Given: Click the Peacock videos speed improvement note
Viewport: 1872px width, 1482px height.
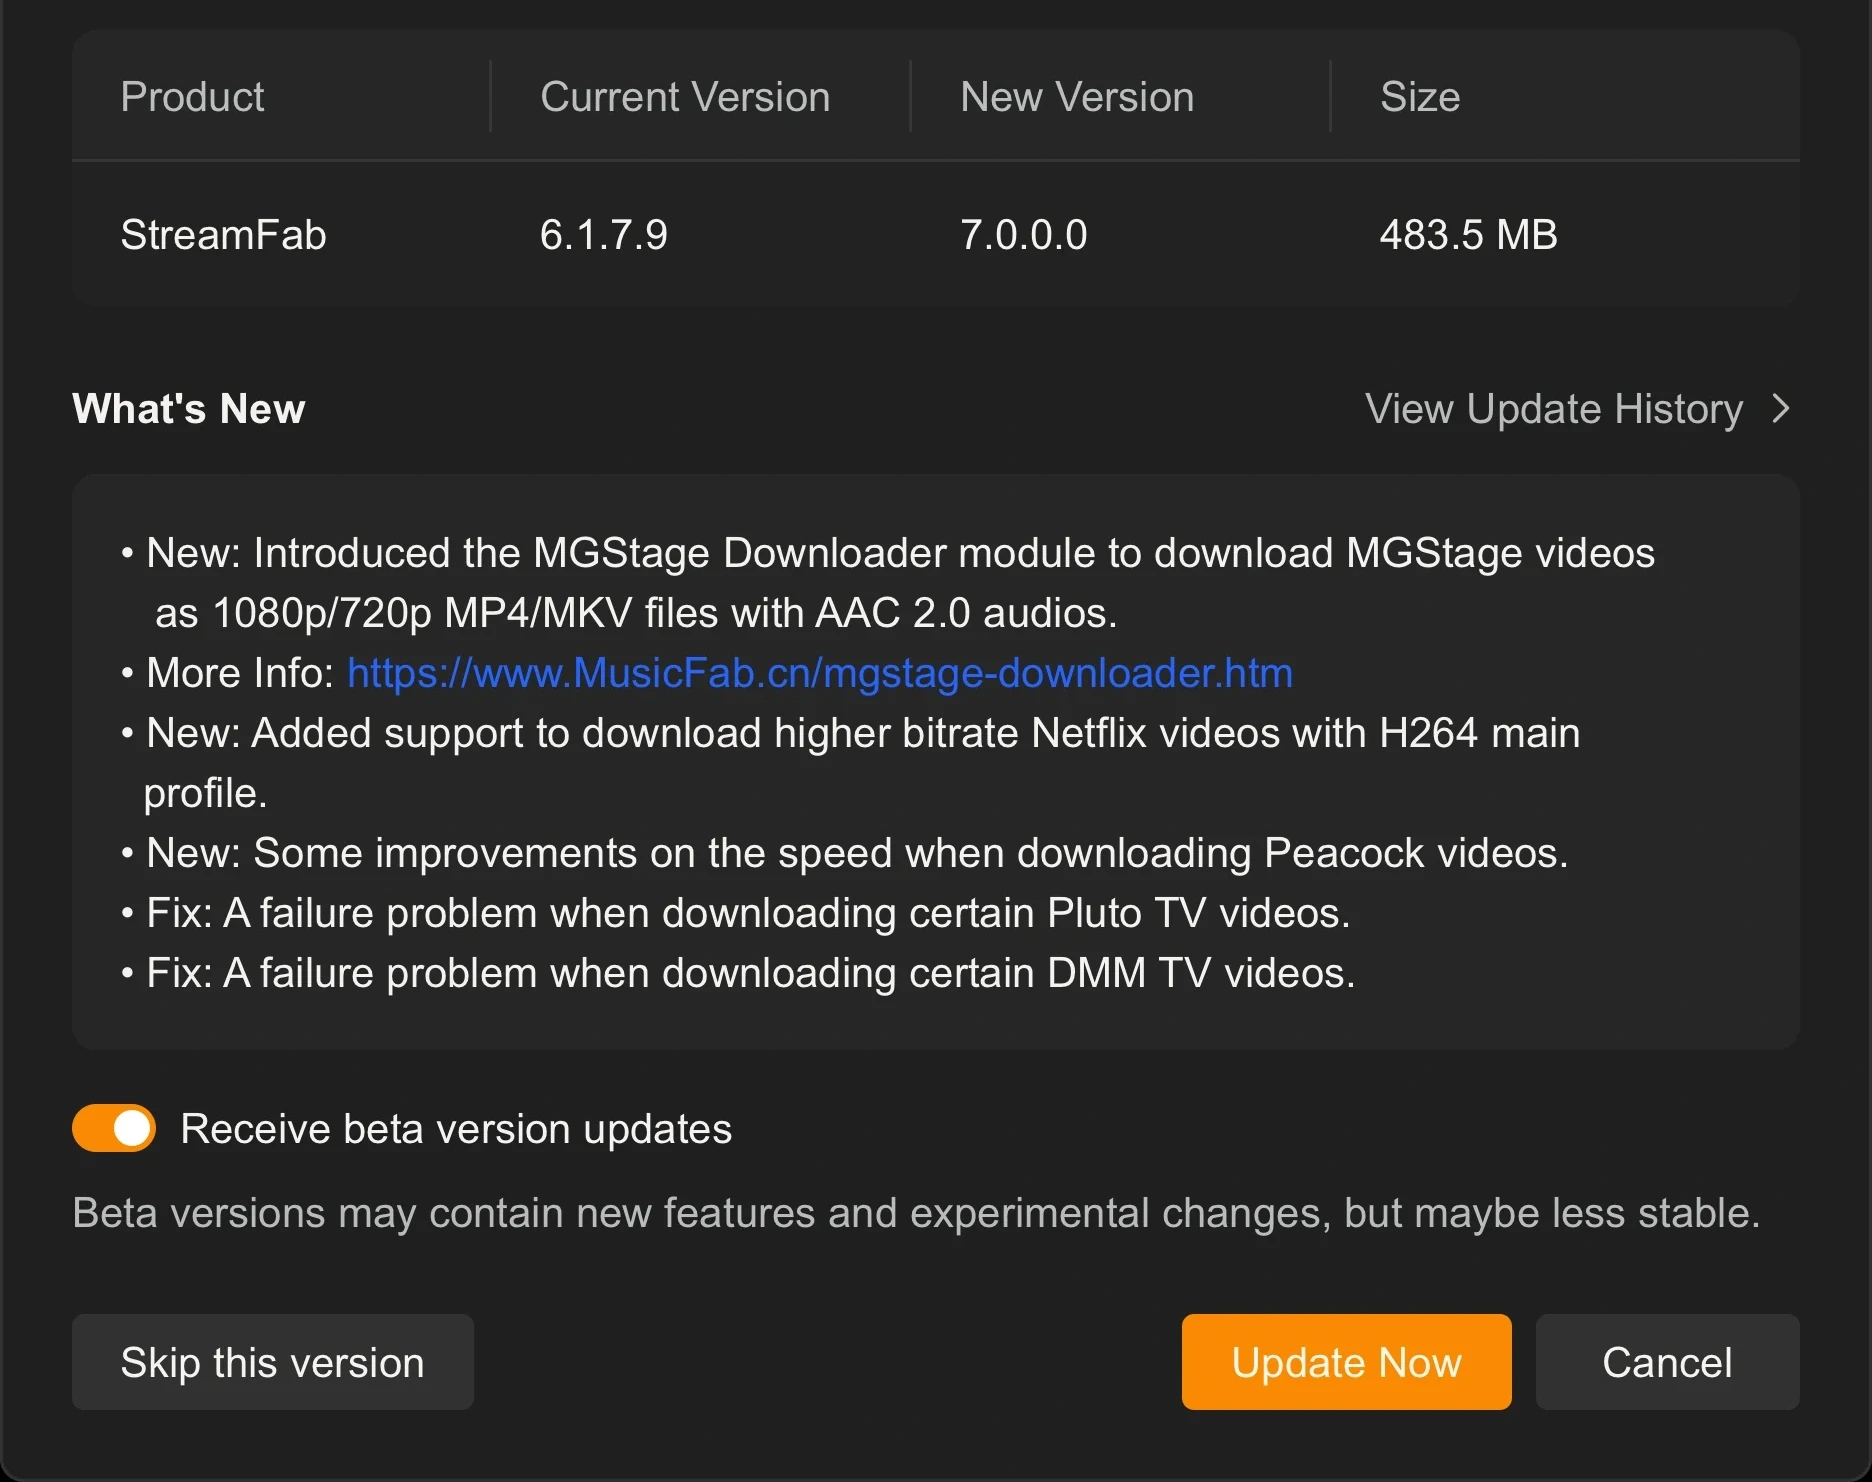Looking at the screenshot, I should pyautogui.click(x=845, y=853).
